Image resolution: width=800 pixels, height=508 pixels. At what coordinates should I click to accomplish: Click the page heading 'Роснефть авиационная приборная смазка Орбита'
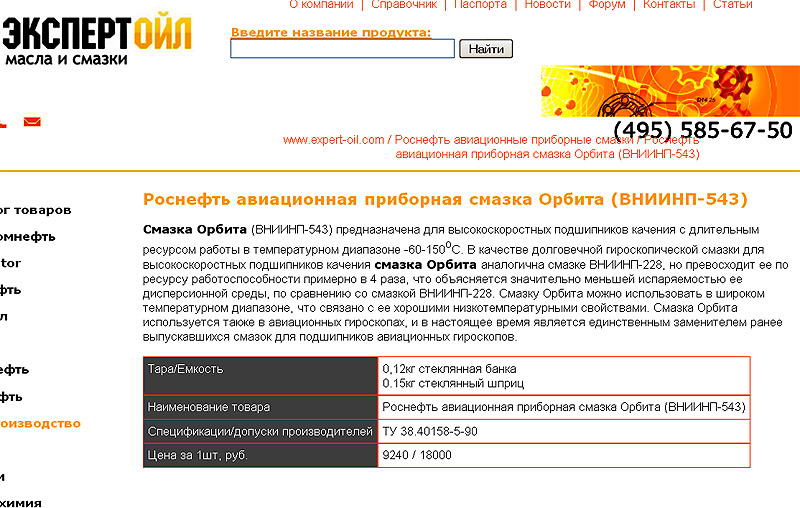(445, 199)
